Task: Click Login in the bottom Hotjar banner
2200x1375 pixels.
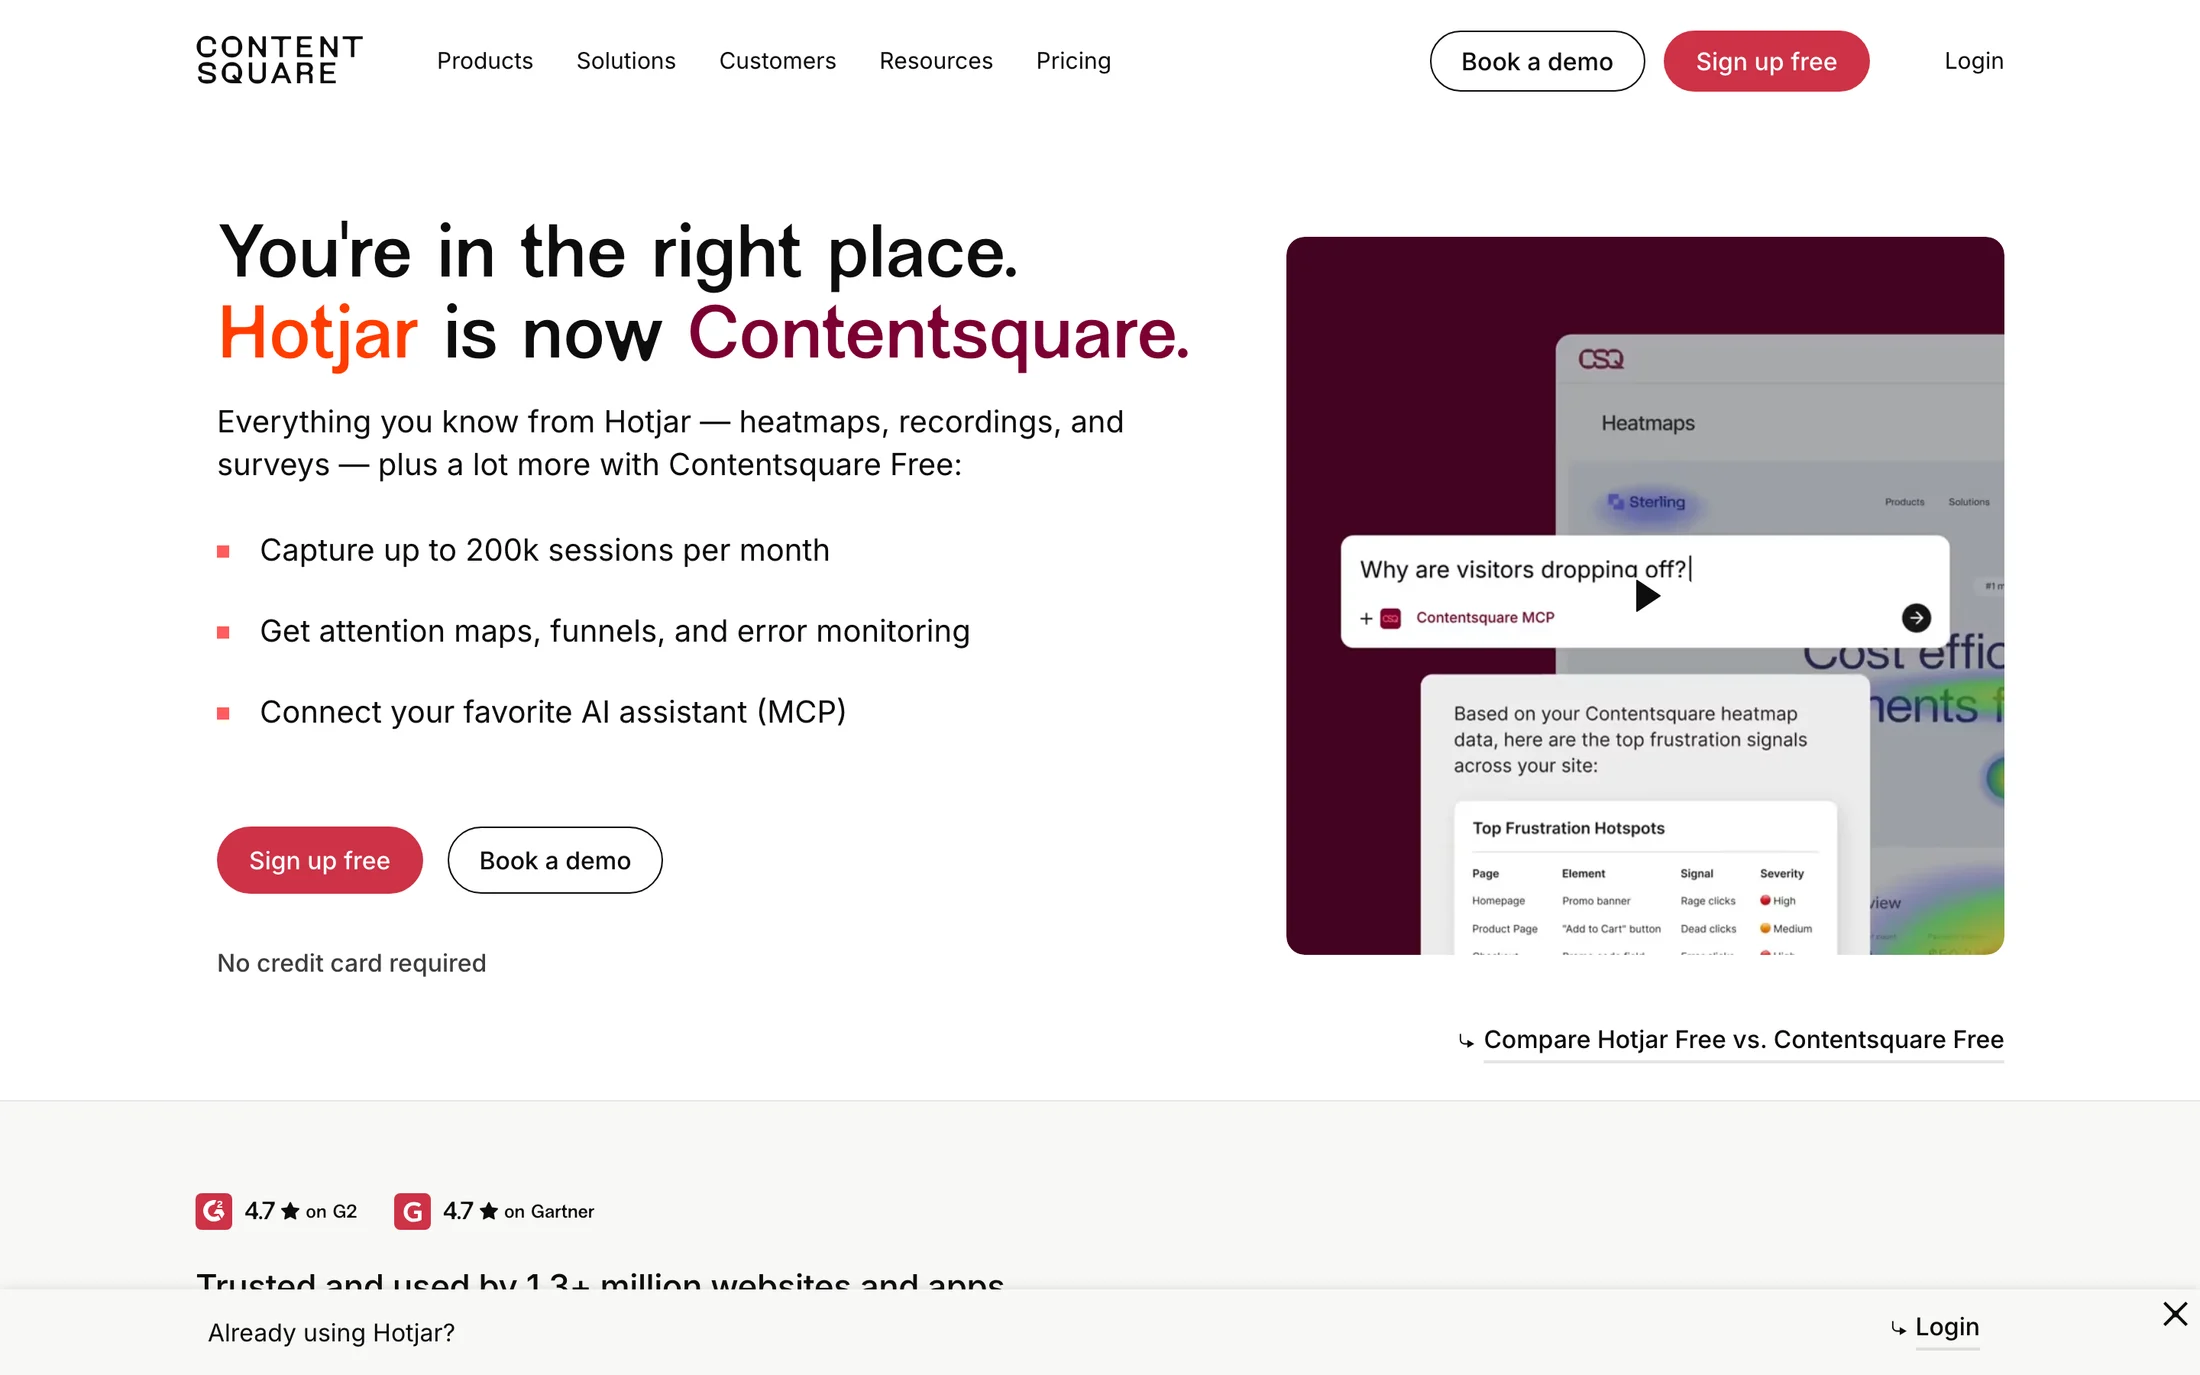Action: 1947,1327
